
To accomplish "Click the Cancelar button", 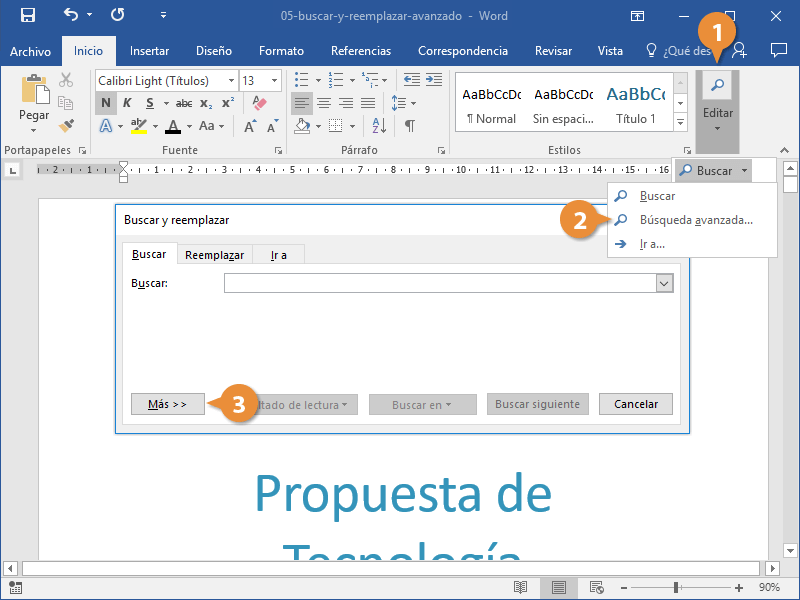I will (635, 404).
